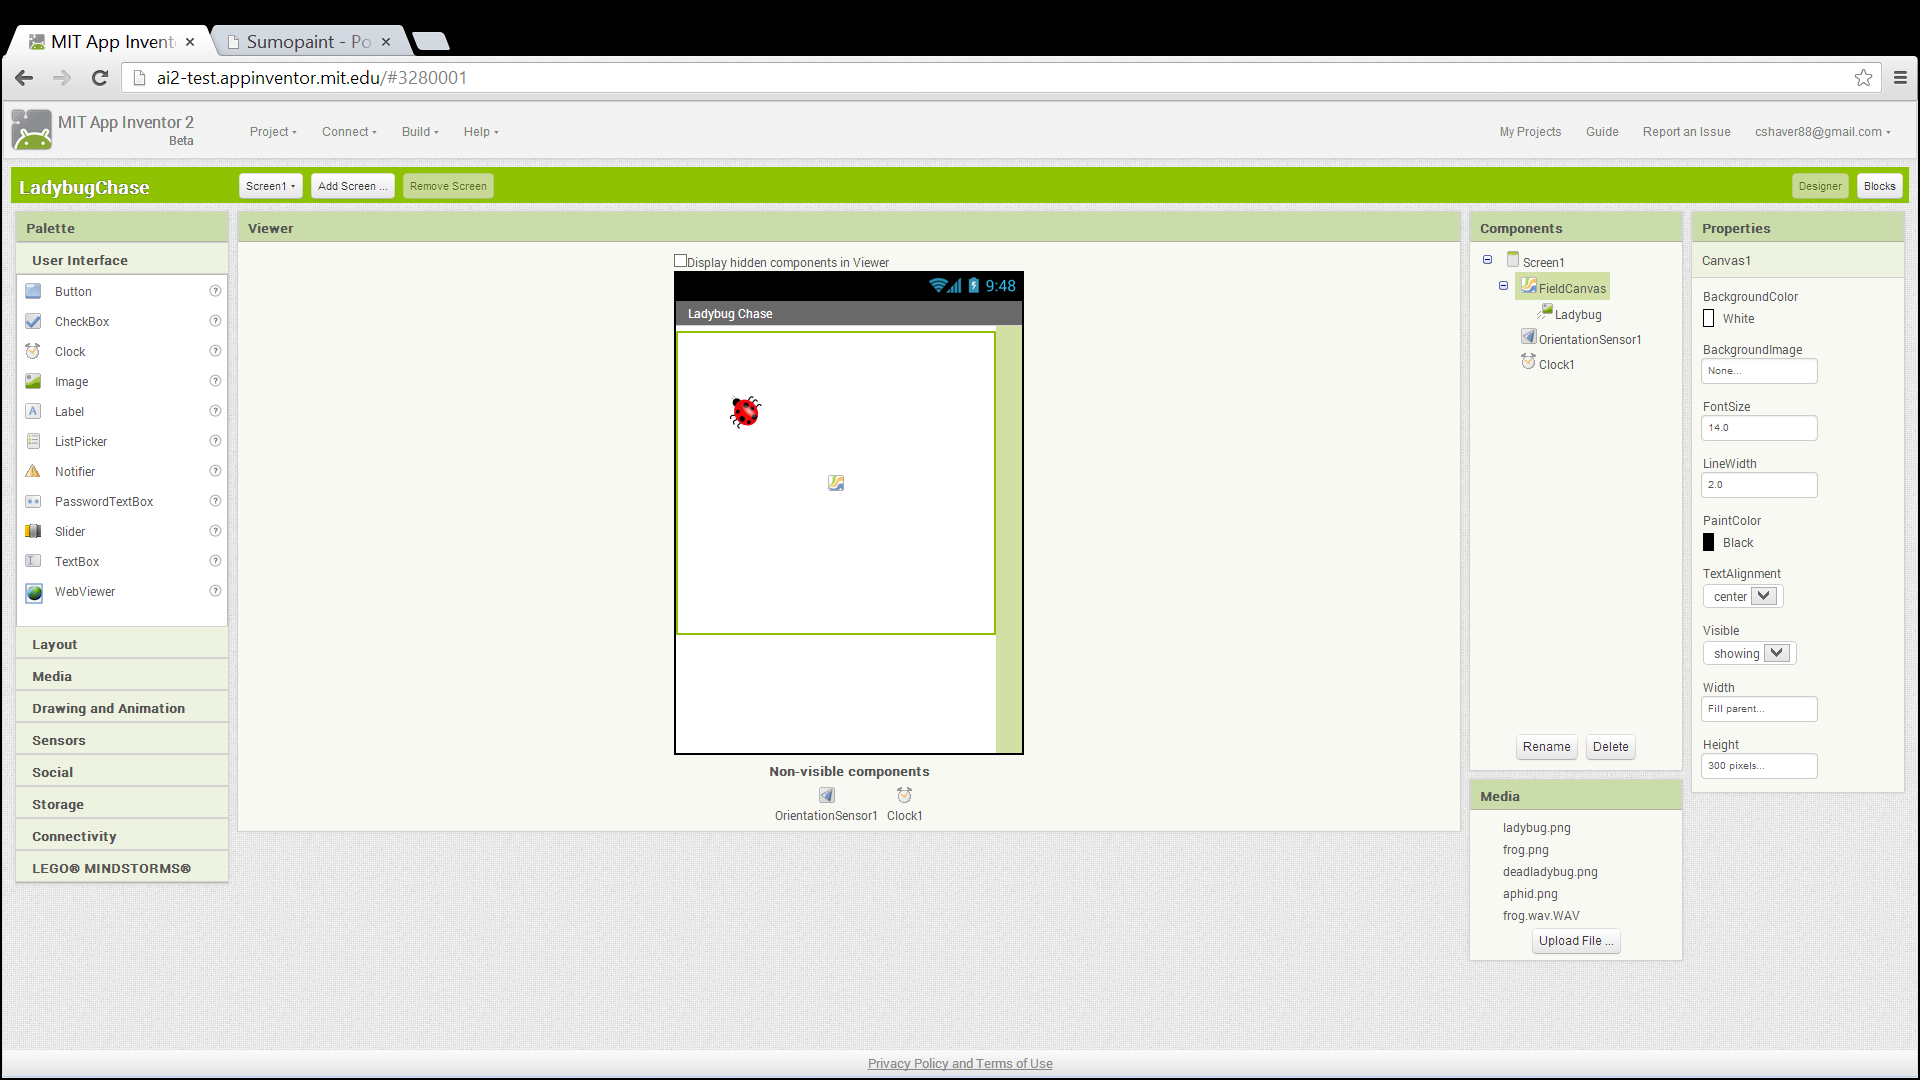The height and width of the screenshot is (1080, 1920).
Task: Click the deadladybug.png media file icon
Action: (1549, 872)
